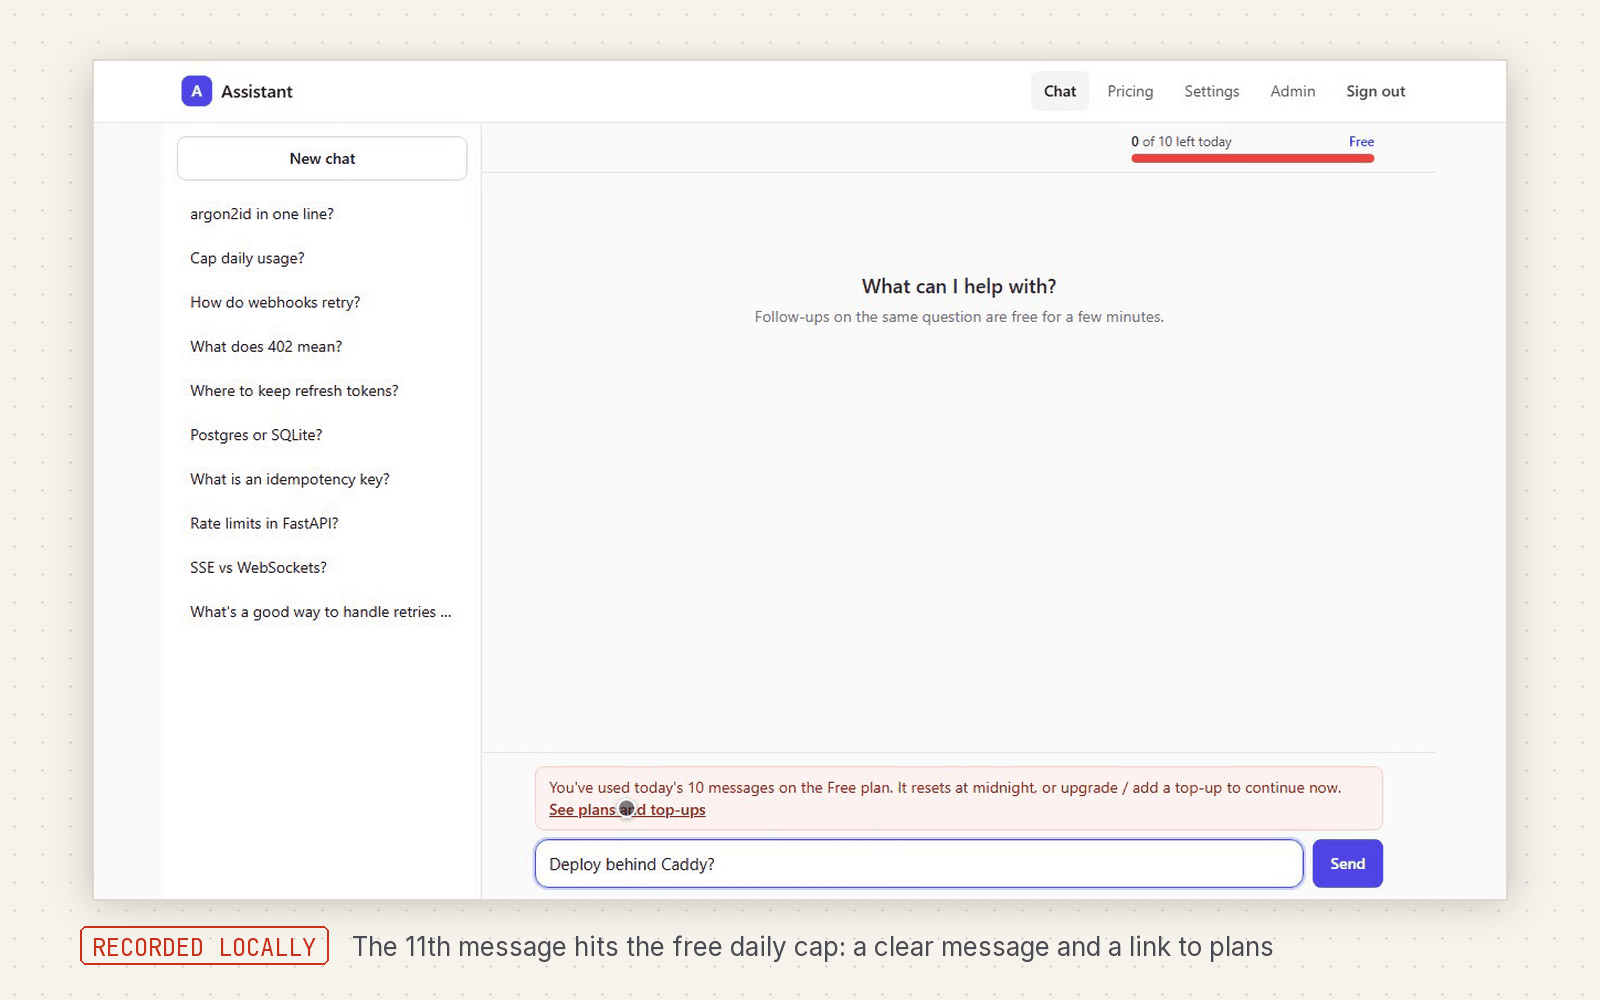This screenshot has width=1600, height=1000.
Task: Open the Settings tab
Action: pos(1211,91)
